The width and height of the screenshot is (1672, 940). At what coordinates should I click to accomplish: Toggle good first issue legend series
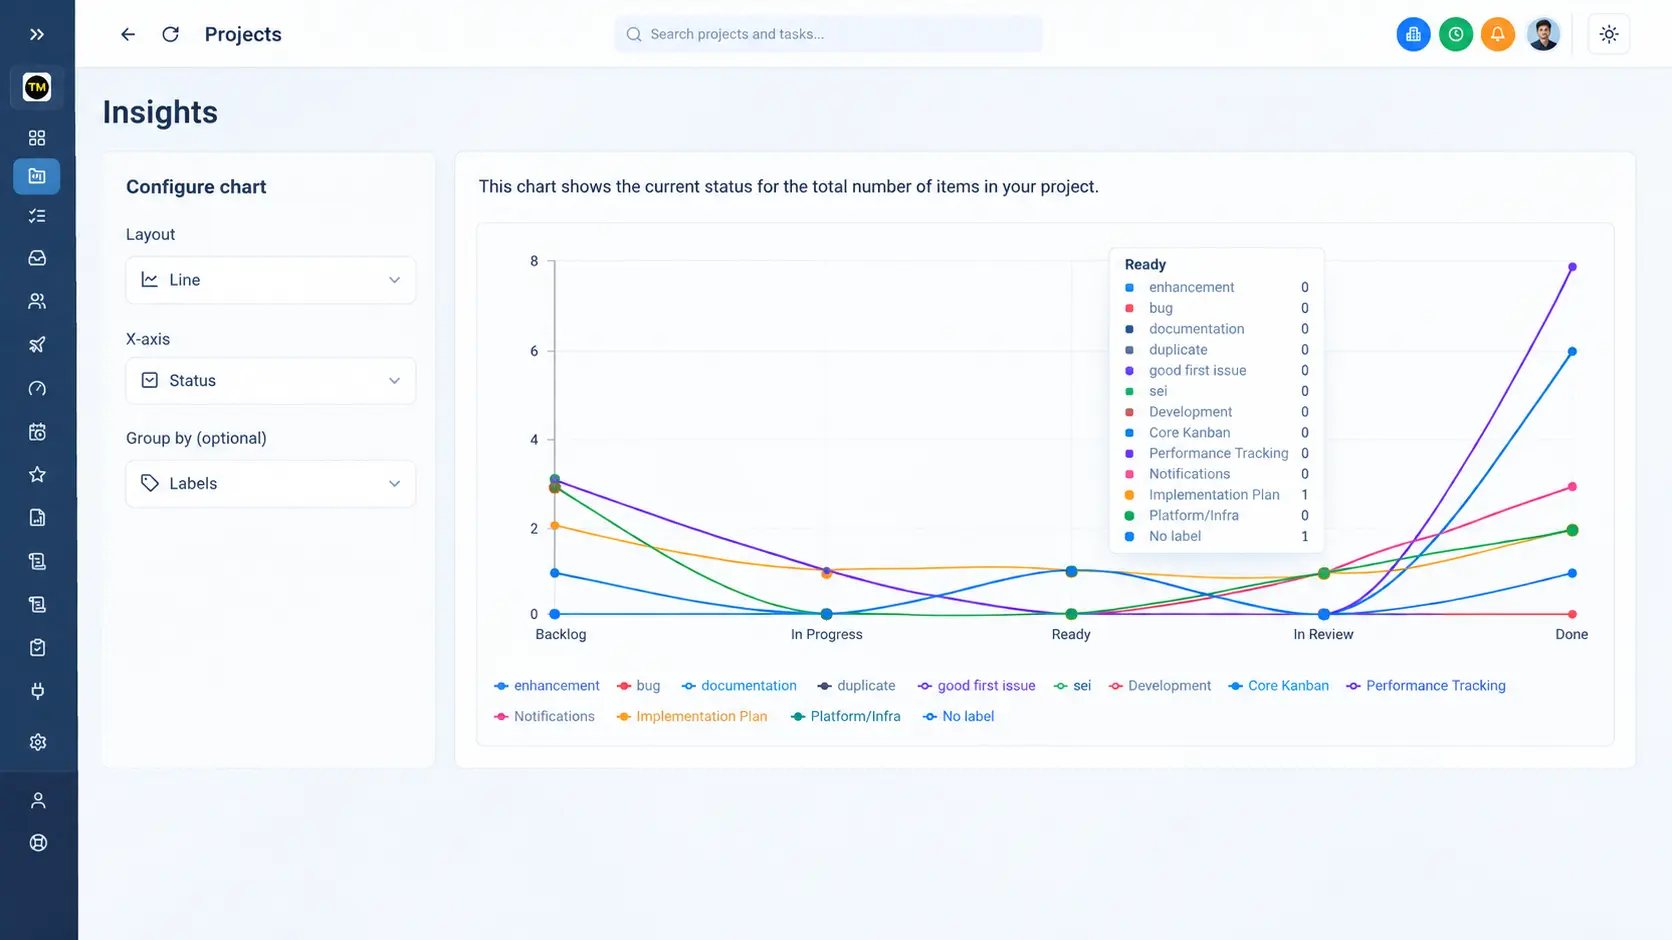[977, 686]
